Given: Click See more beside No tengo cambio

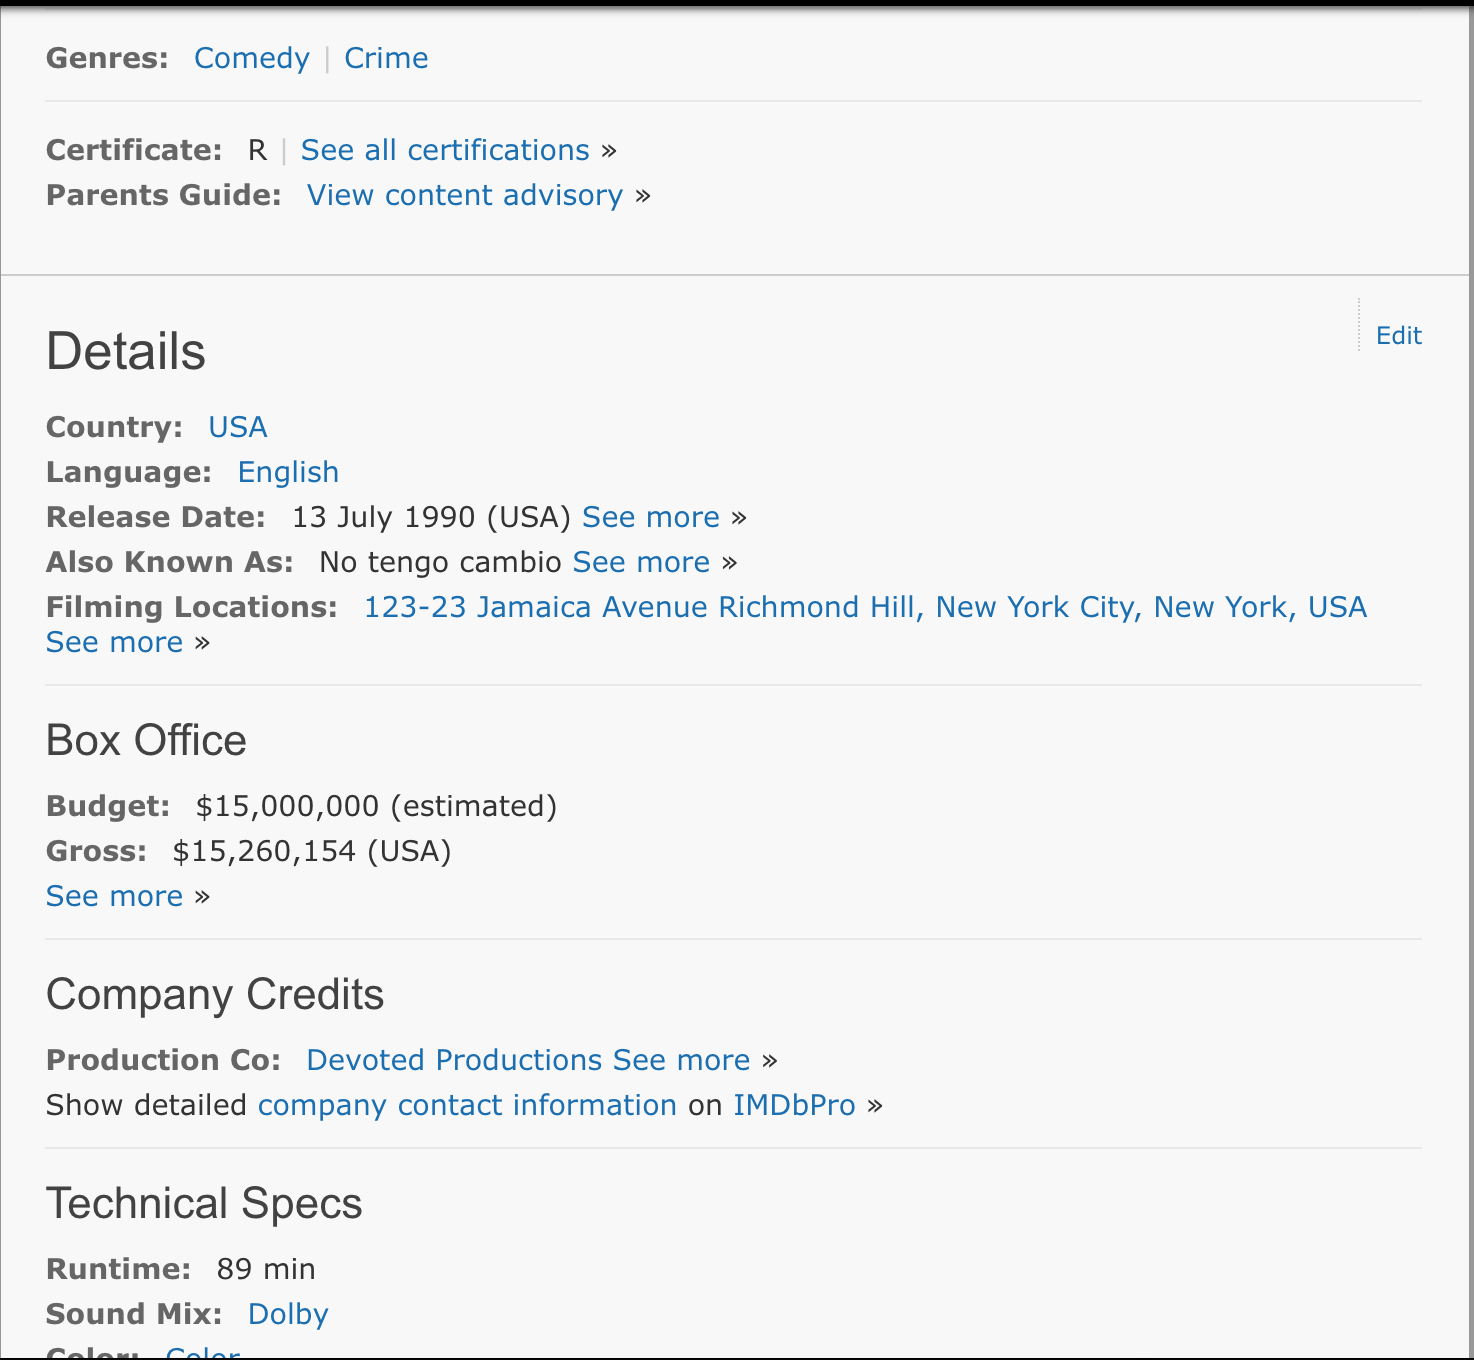Looking at the screenshot, I should tap(641, 562).
